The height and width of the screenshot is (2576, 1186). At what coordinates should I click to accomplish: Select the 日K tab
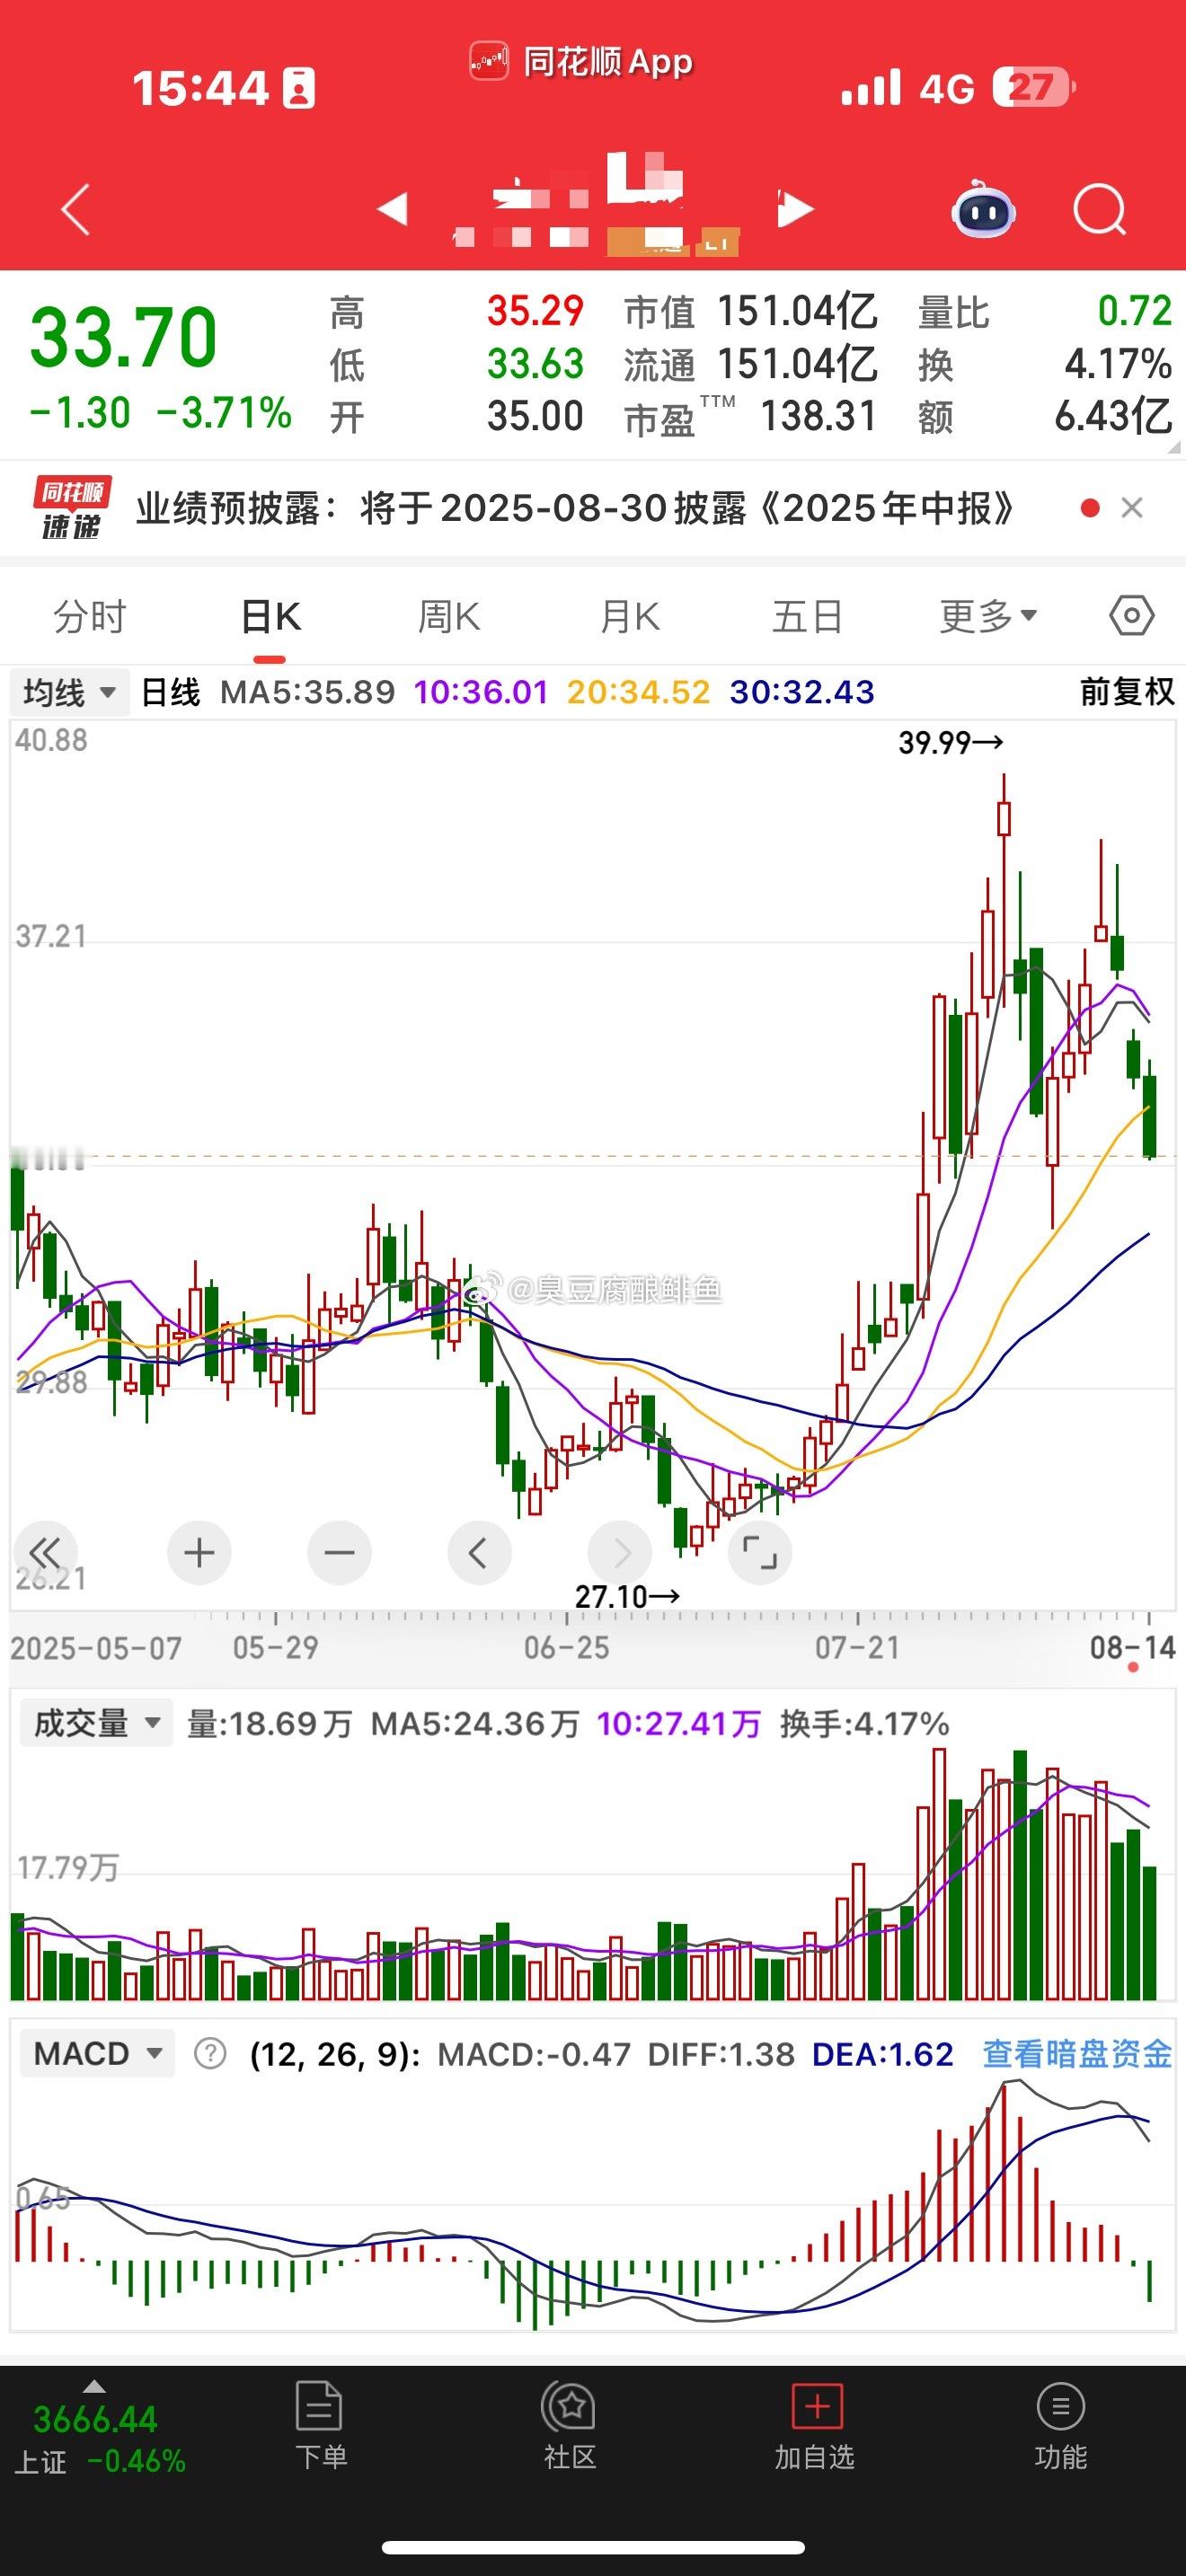271,617
